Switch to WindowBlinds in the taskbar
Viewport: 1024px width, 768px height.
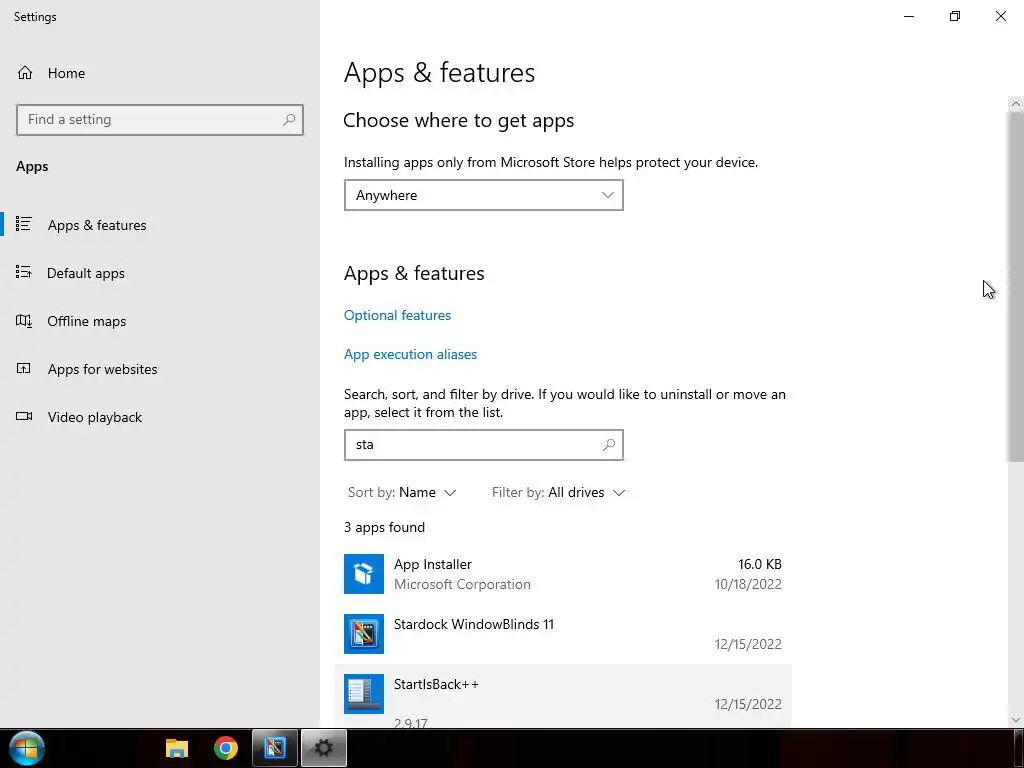275,748
